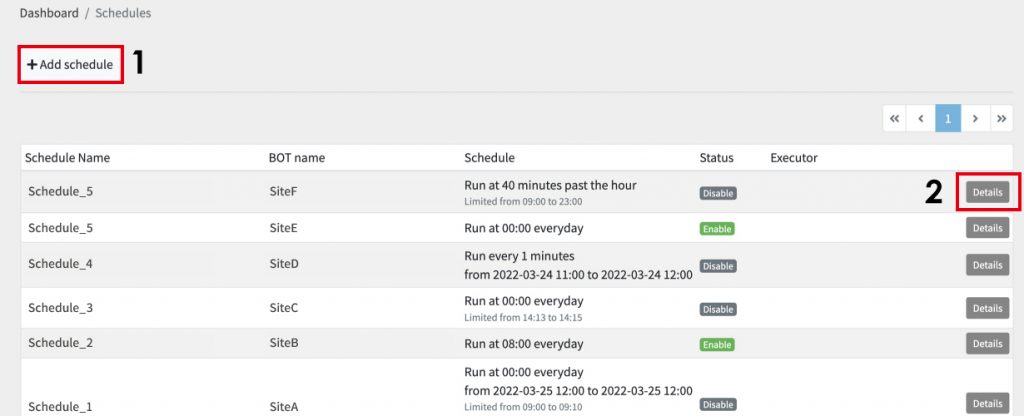
Task: Go to next page arrow
Action: [975, 118]
